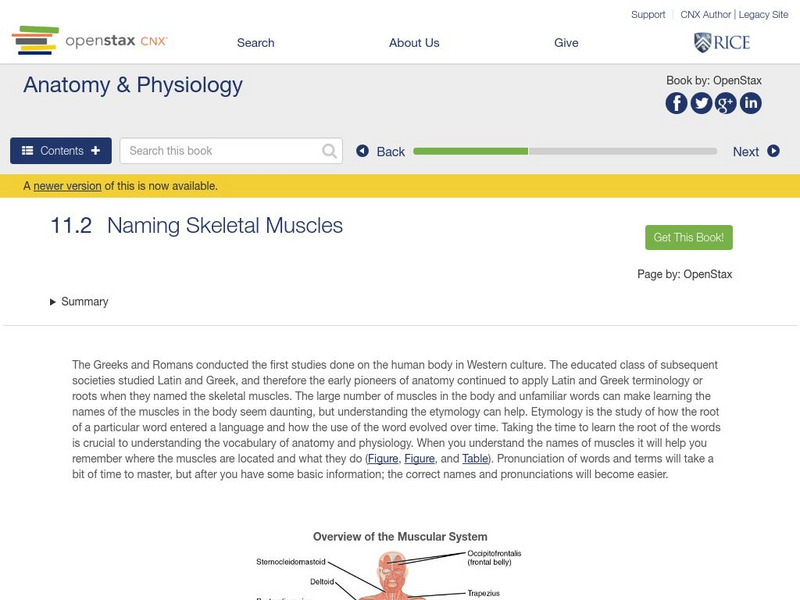Image resolution: width=800 pixels, height=600 pixels.
Task: Expand the Summary section
Action: click(79, 302)
